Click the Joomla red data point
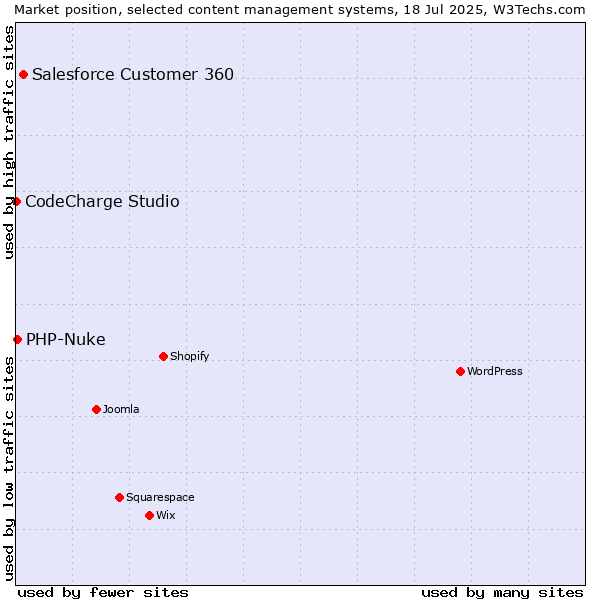This screenshot has width=600, height=600. [x=96, y=409]
